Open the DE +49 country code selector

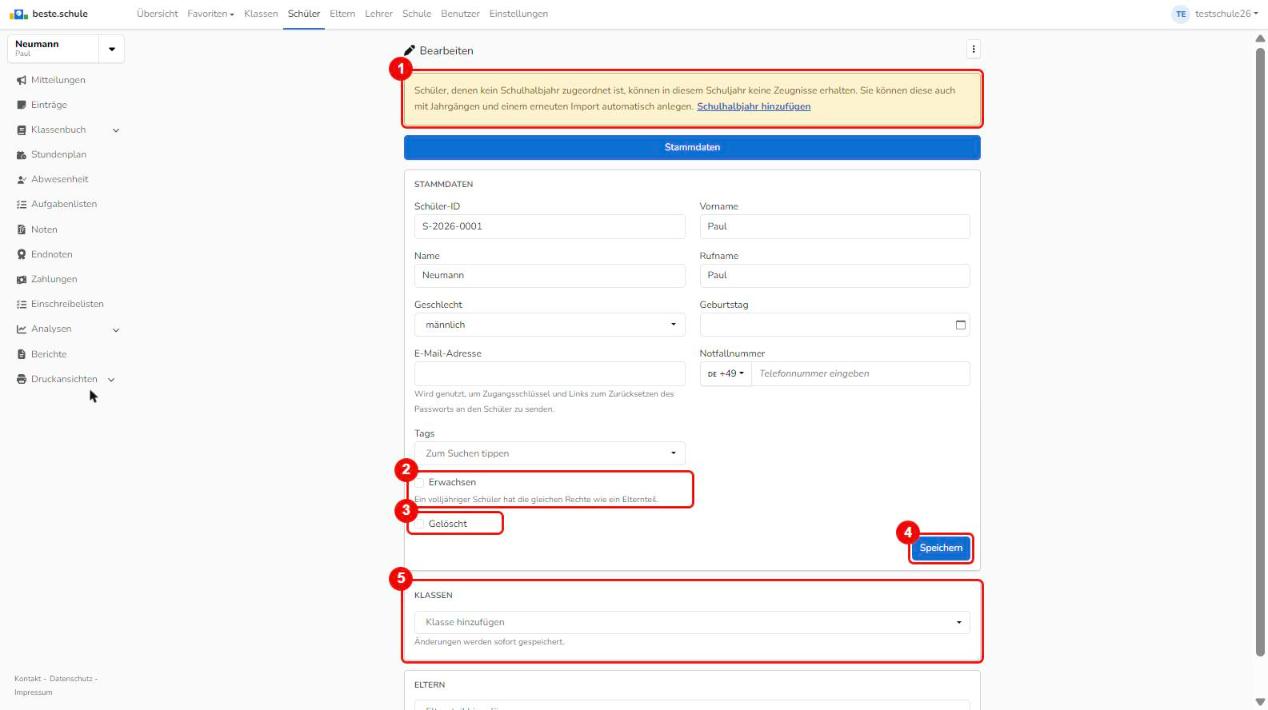727,373
